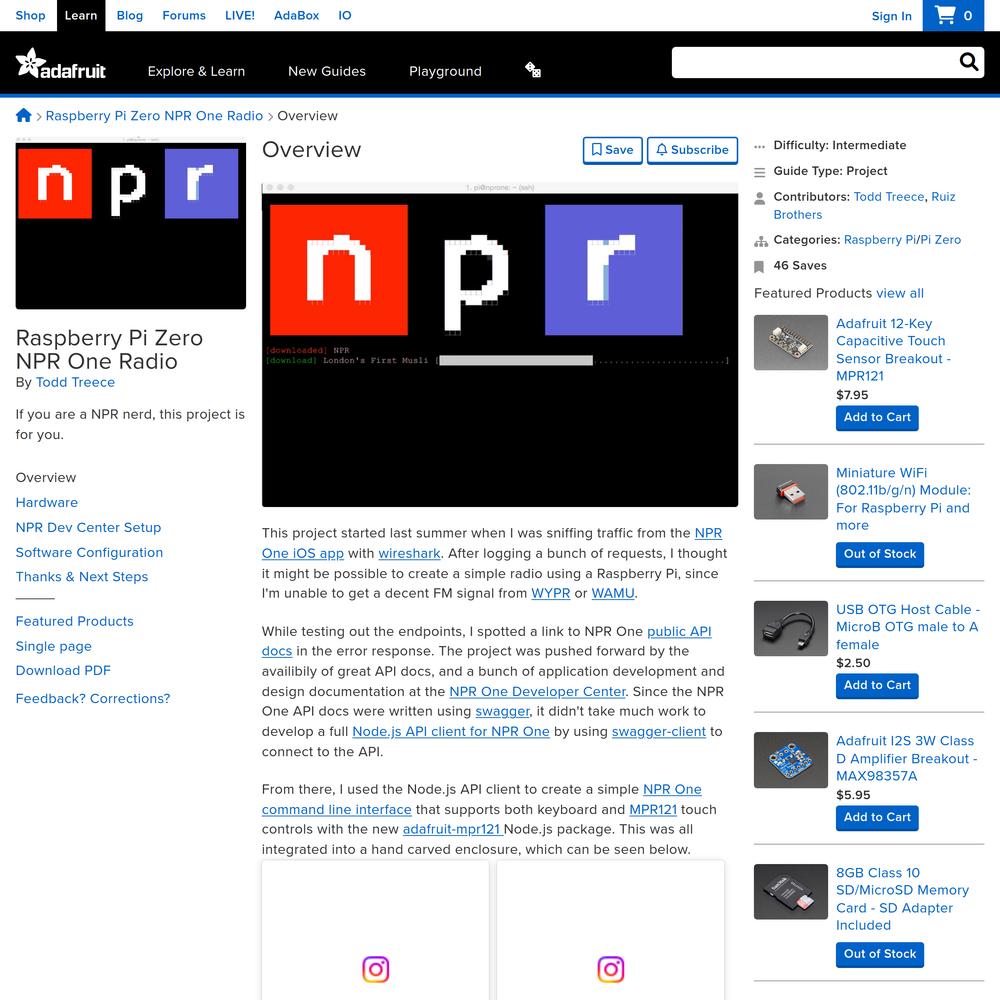Image resolution: width=1000 pixels, height=1000 pixels.
Task: Open Raspberry Pi/Pi Zero category link
Action: (902, 240)
